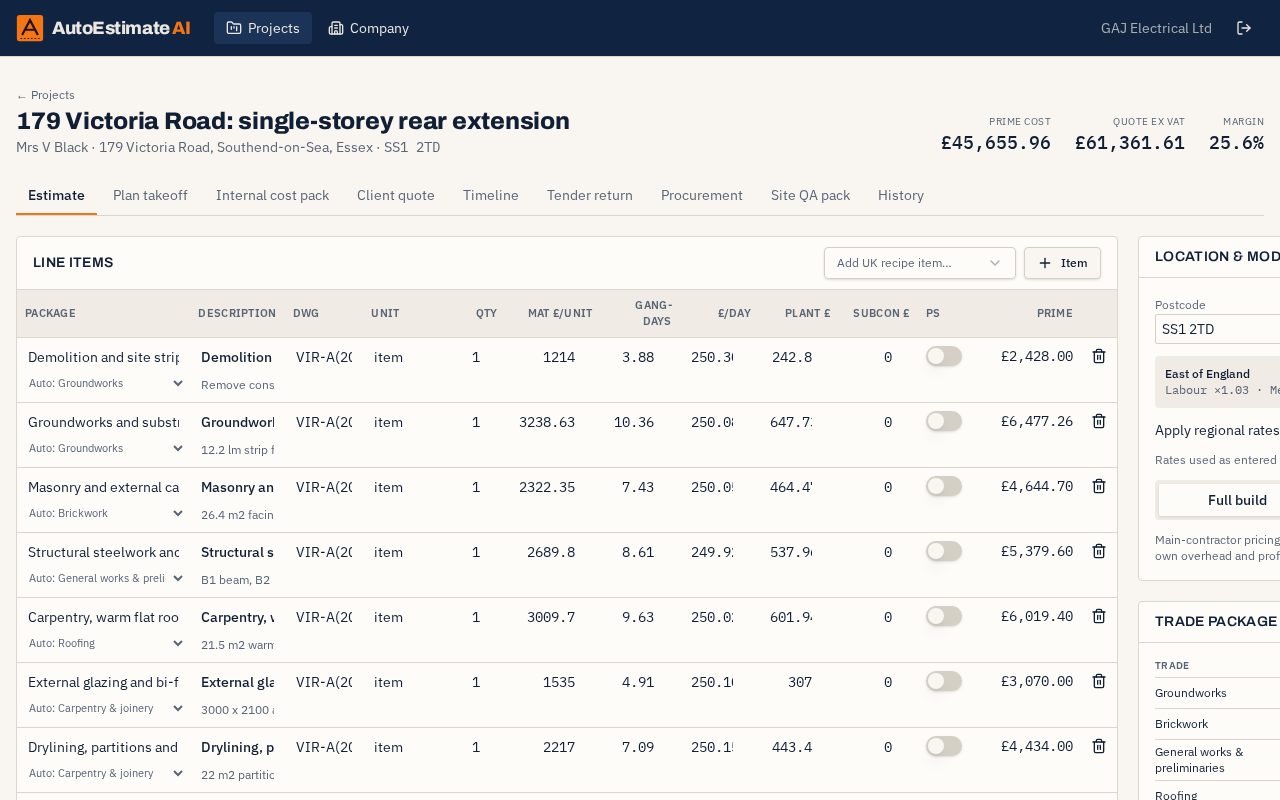
Task: Switch to the Procurement tab
Action: click(x=702, y=195)
